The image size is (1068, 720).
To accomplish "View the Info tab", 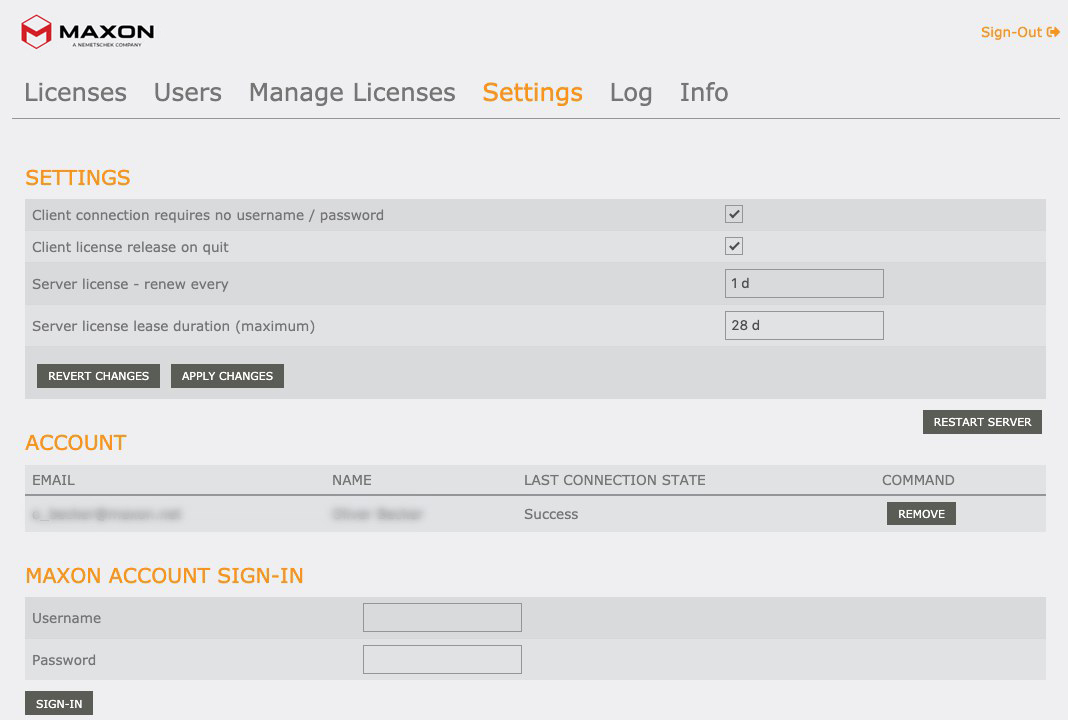I will point(703,93).
